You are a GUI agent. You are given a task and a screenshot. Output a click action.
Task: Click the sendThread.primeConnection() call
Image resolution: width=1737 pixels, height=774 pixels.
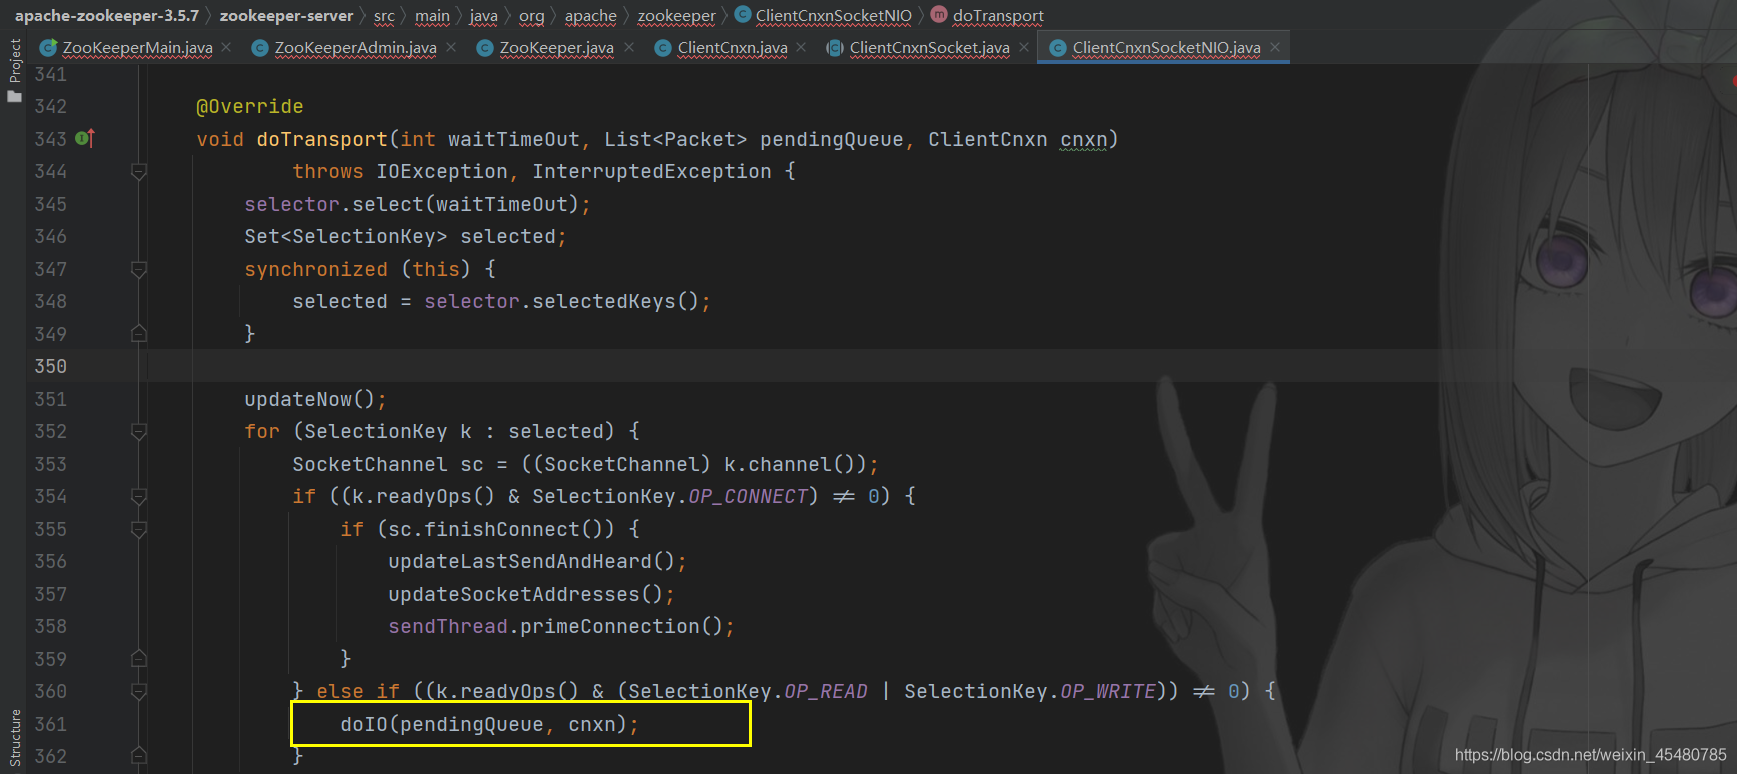coord(556,626)
